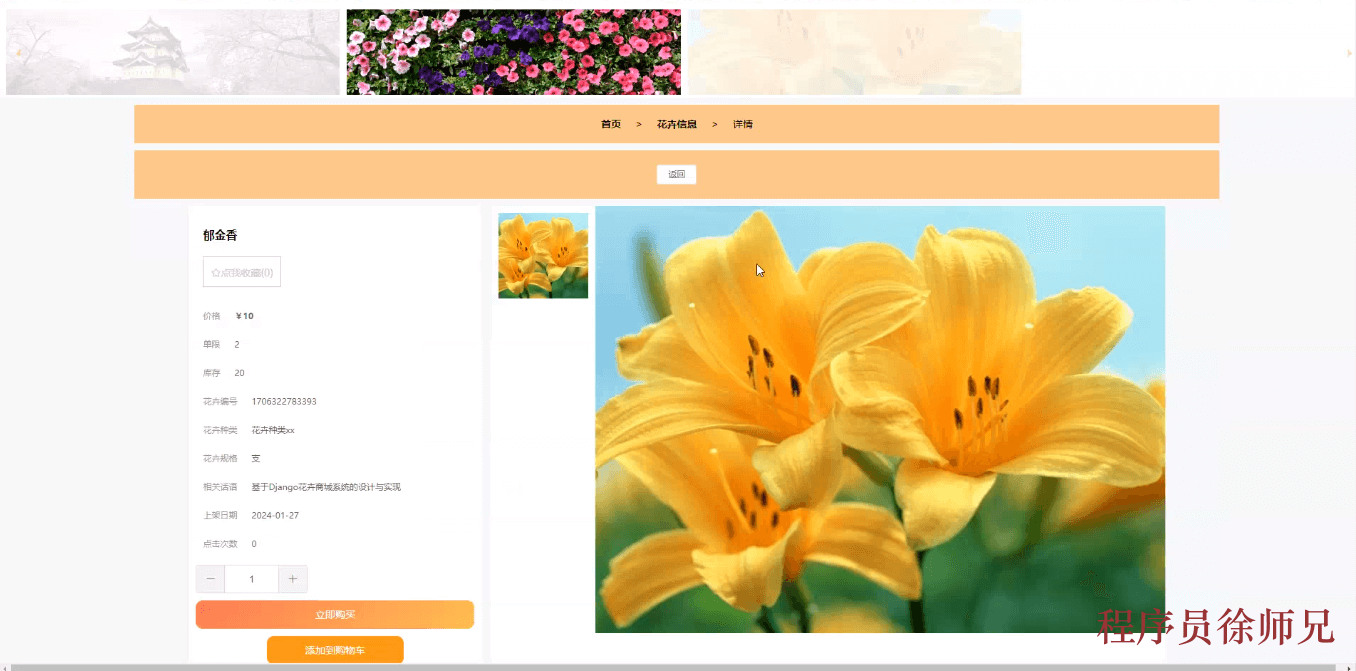The width and height of the screenshot is (1356, 671).
Task: Select 详情 in the breadcrumb navigation
Action: click(742, 123)
